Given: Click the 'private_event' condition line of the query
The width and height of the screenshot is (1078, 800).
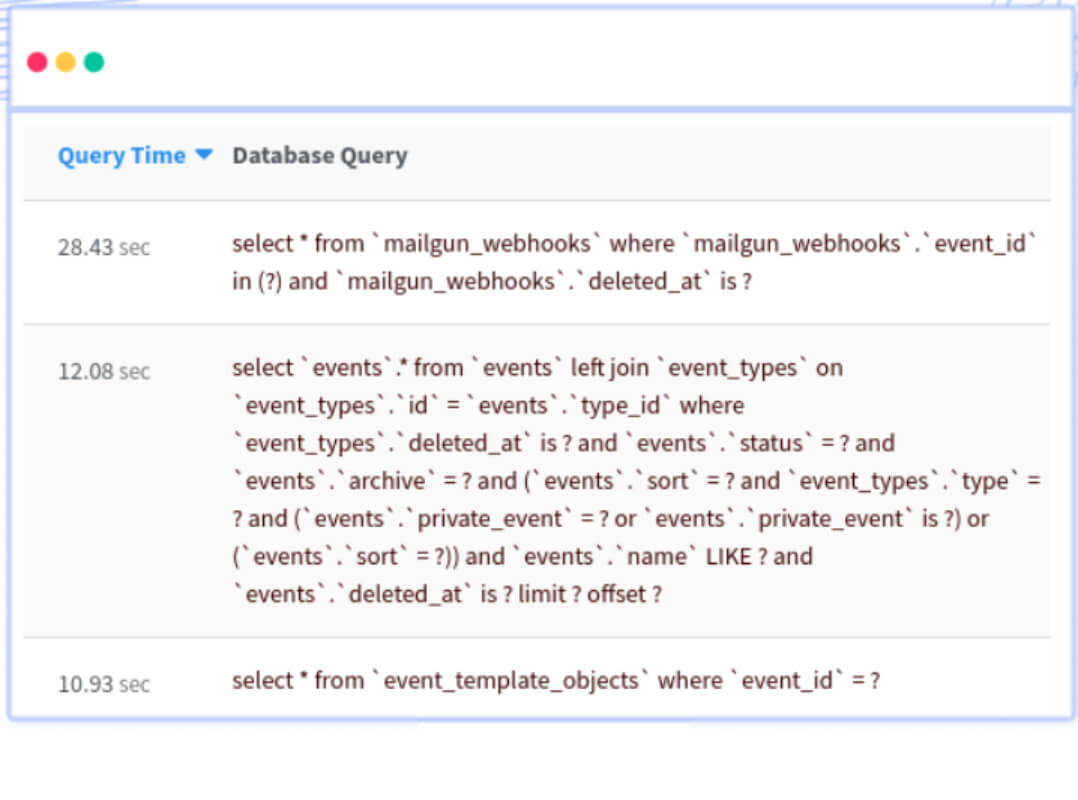Looking at the screenshot, I should pyautogui.click(x=610, y=519).
